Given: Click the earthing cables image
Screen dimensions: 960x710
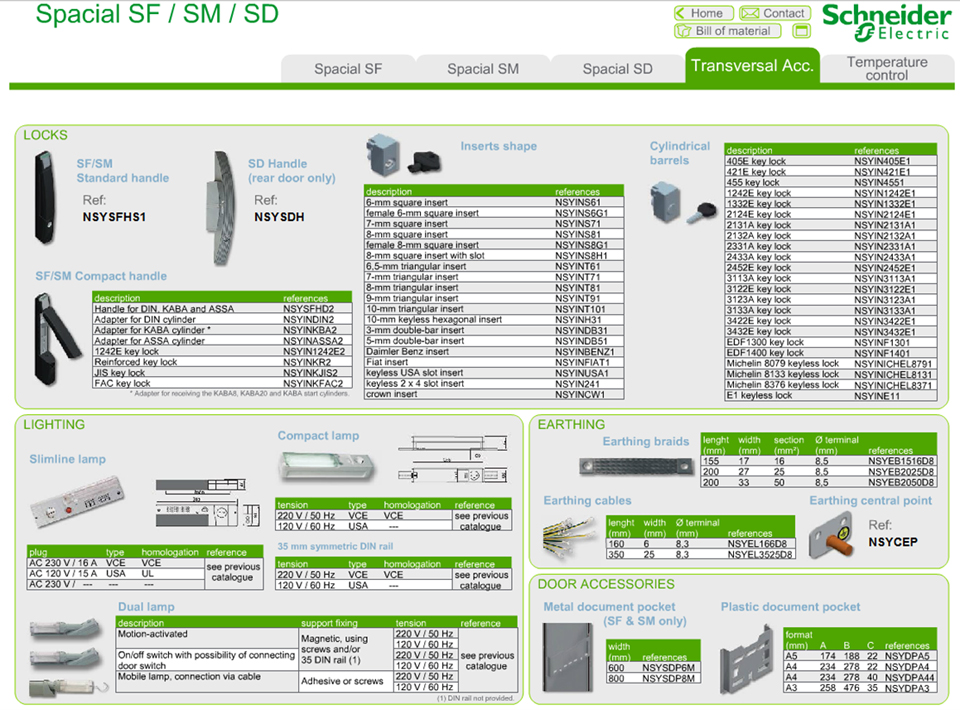Looking at the screenshot, I should (569, 537).
